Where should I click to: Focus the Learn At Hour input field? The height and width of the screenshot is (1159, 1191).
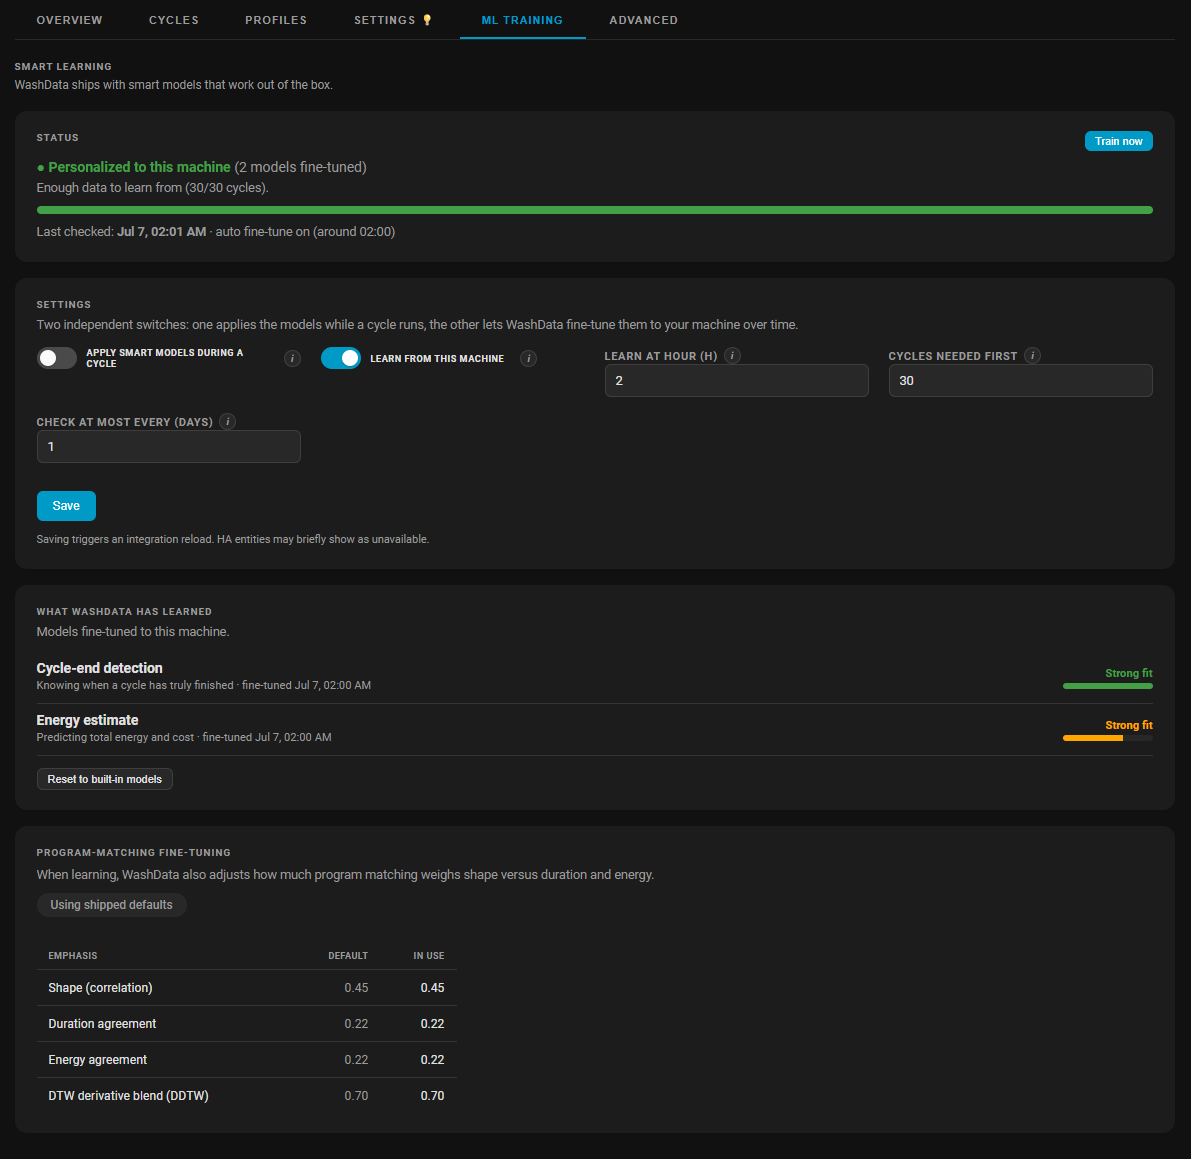click(x=736, y=381)
